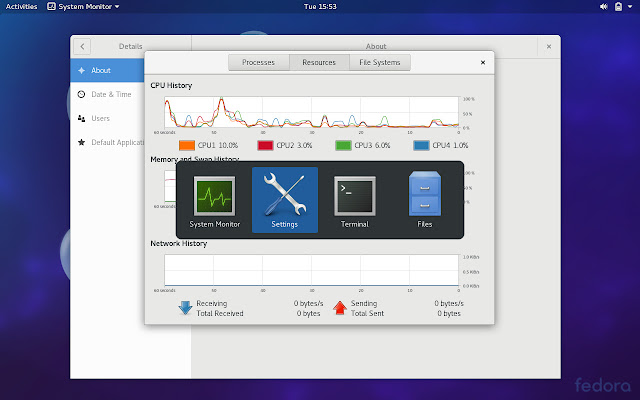Click the Users people icon
Screen dimensions: 640x400
coord(82,118)
